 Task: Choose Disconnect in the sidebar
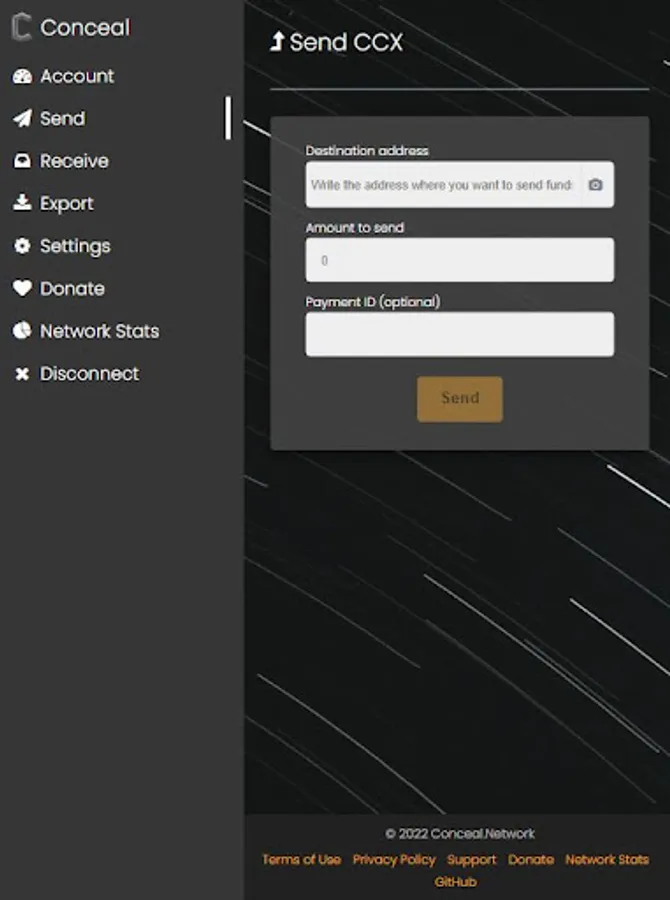coord(90,374)
